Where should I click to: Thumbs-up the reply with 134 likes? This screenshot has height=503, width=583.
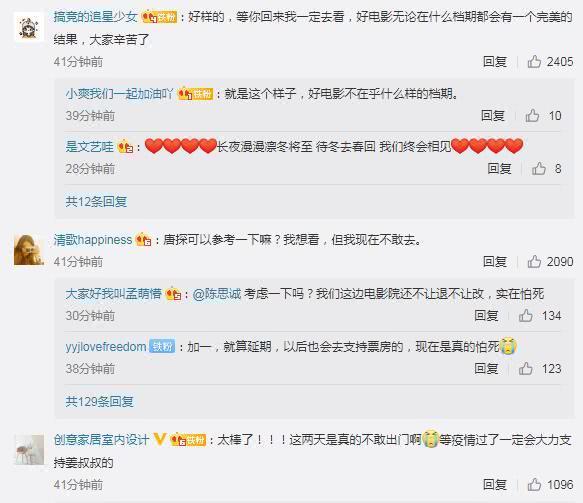[x=525, y=316]
